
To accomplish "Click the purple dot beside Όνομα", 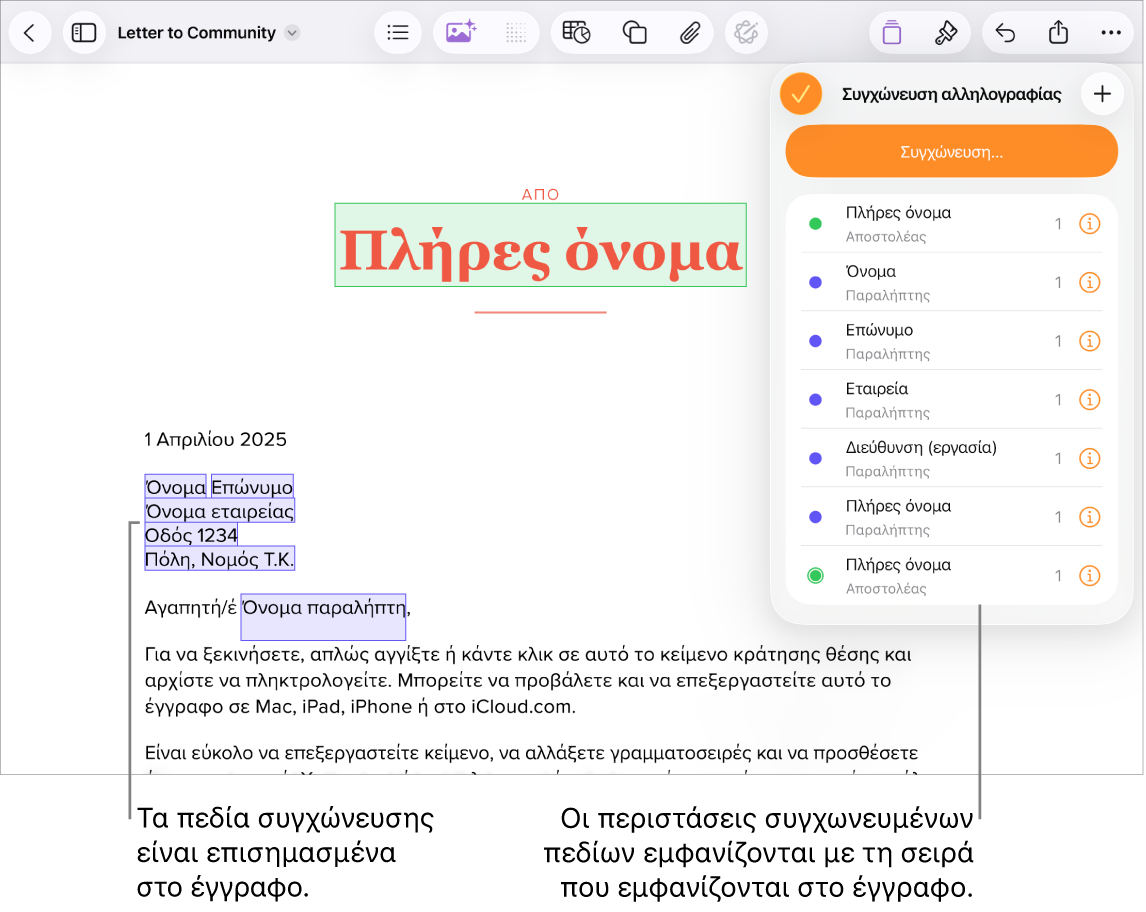I will 816,283.
